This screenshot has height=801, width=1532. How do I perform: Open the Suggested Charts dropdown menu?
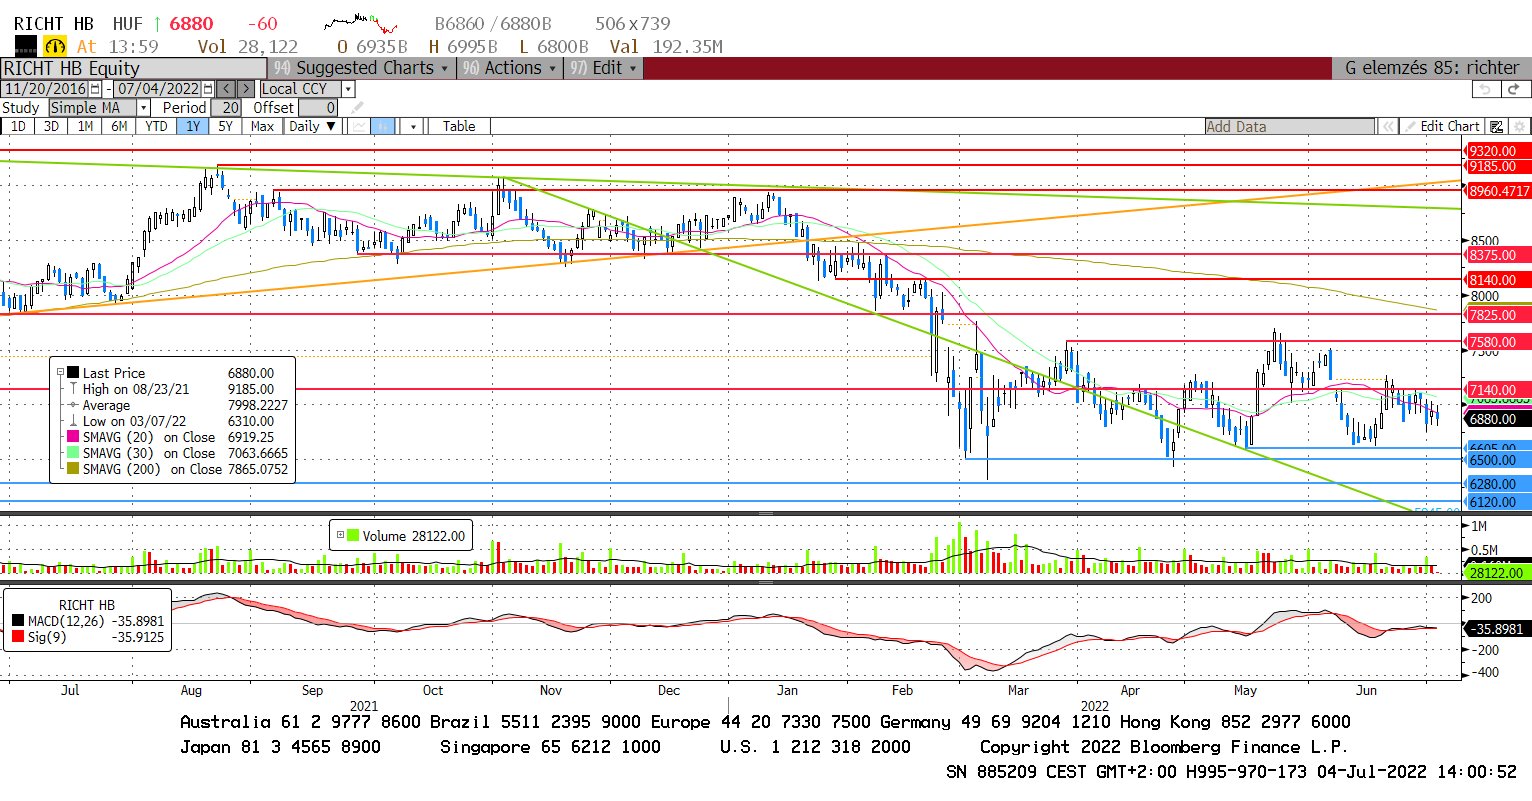coord(362,68)
